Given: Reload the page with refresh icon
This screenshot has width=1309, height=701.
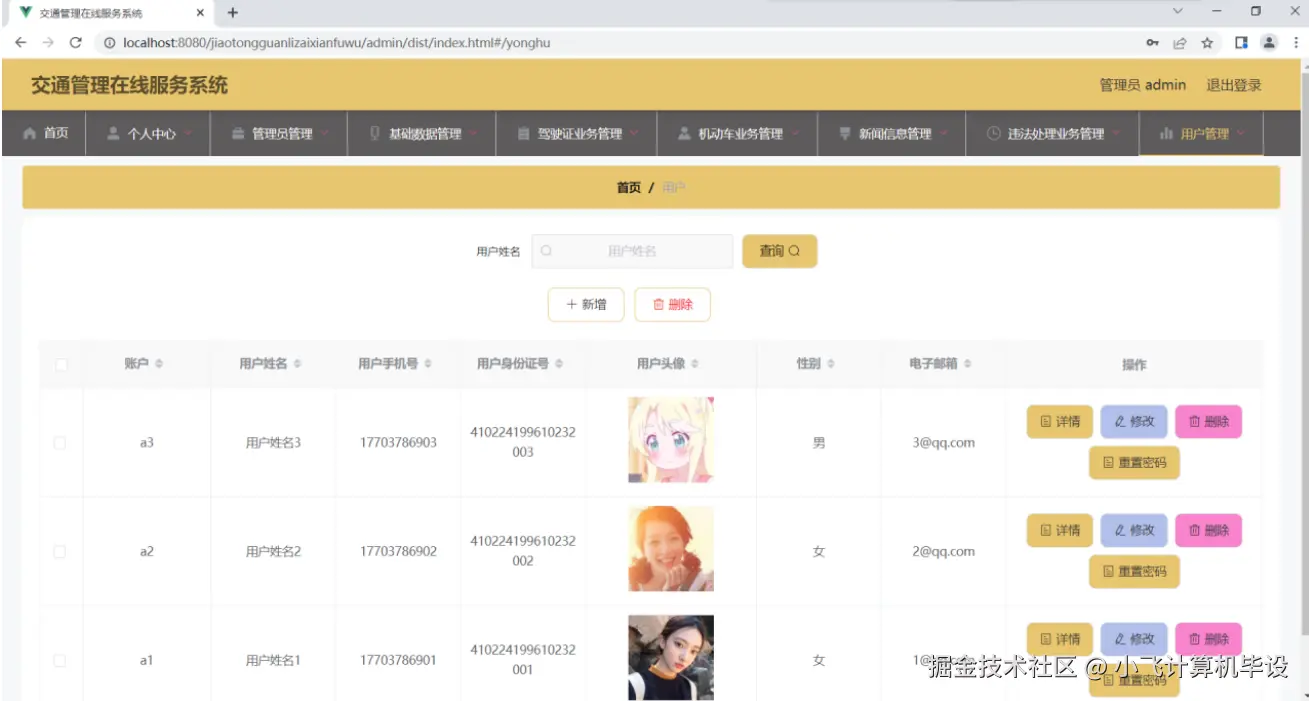Looking at the screenshot, I should [x=75, y=43].
